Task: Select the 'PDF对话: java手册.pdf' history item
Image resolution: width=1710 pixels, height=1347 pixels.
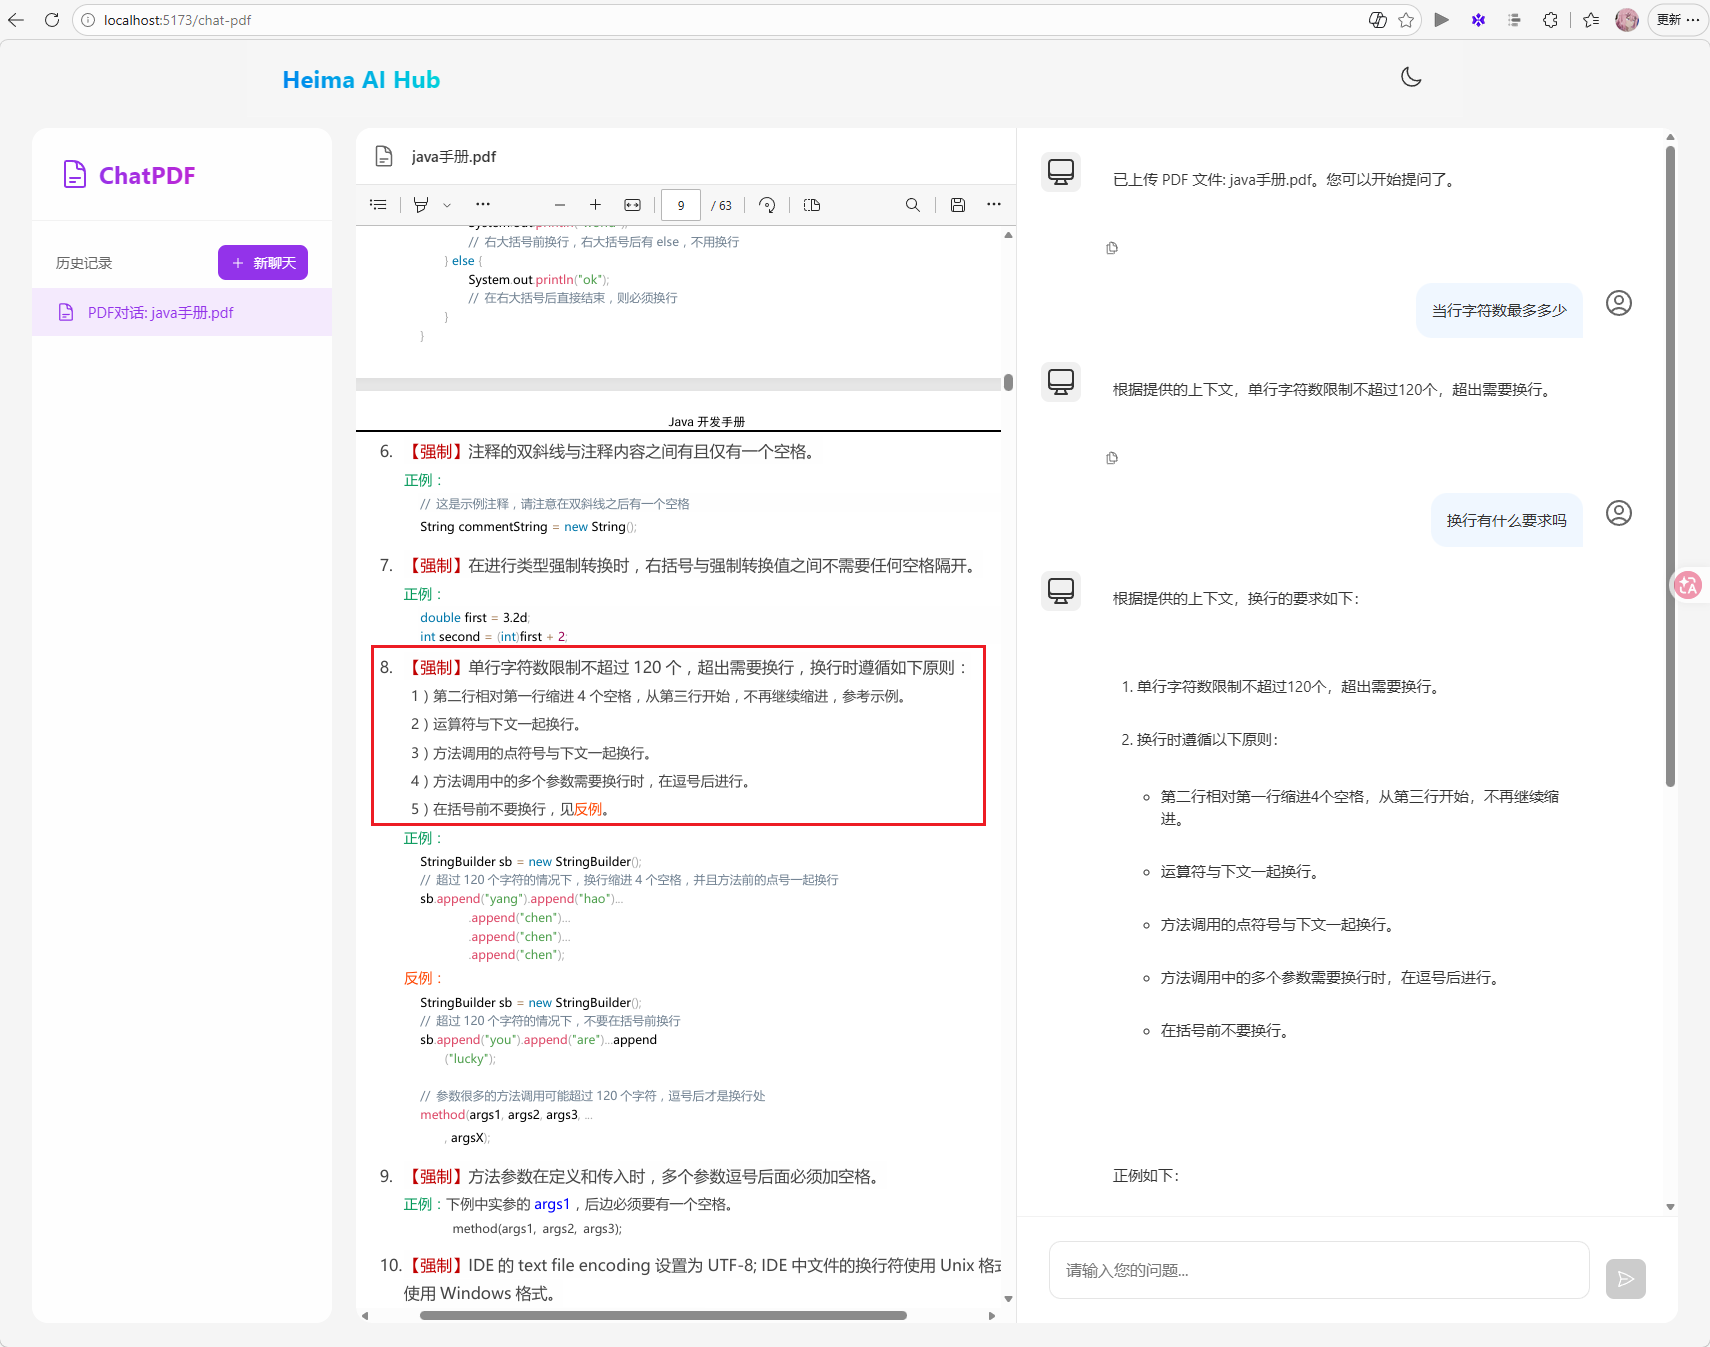Action: [160, 313]
